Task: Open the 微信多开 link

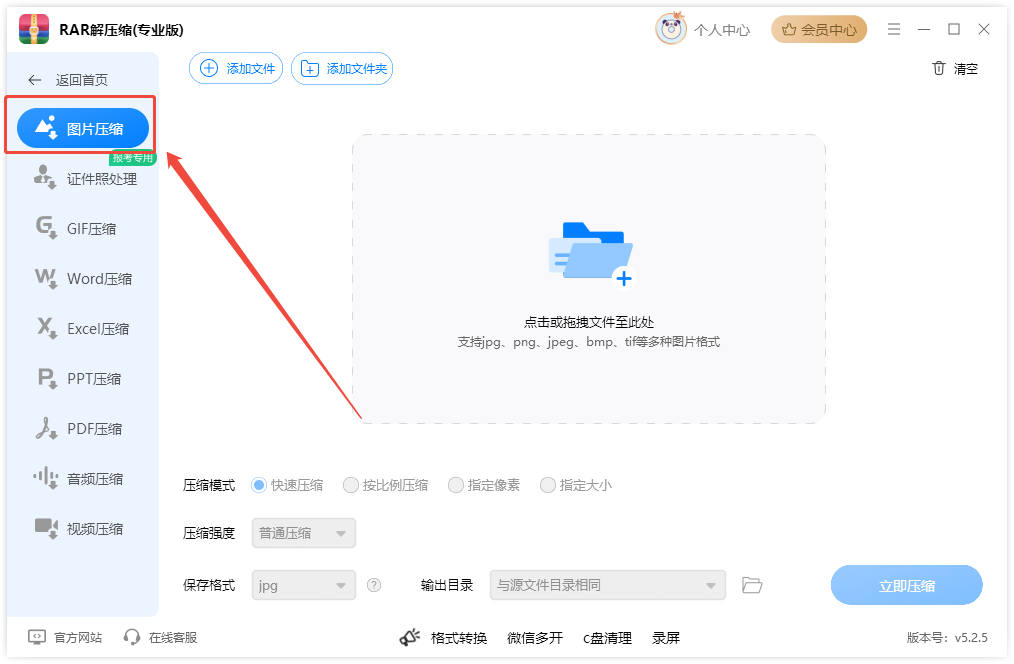Action: click(535, 638)
